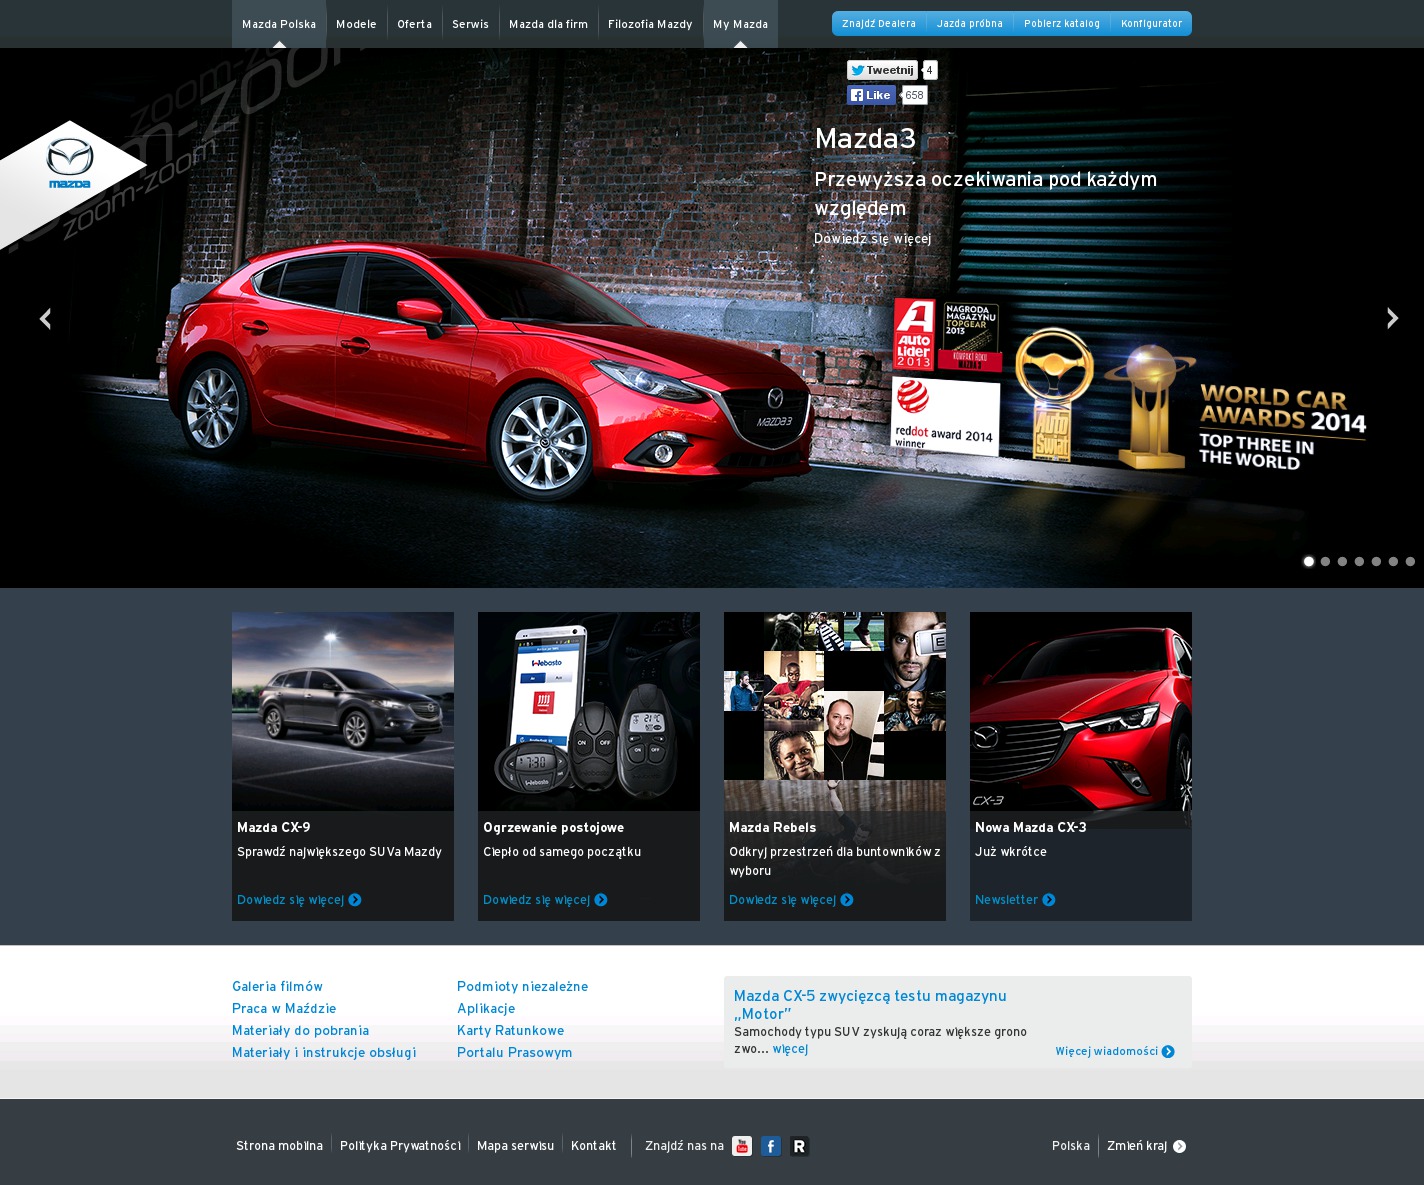Open the Serwis menu item
This screenshot has height=1185, width=1424.
pyautogui.click(x=470, y=24)
